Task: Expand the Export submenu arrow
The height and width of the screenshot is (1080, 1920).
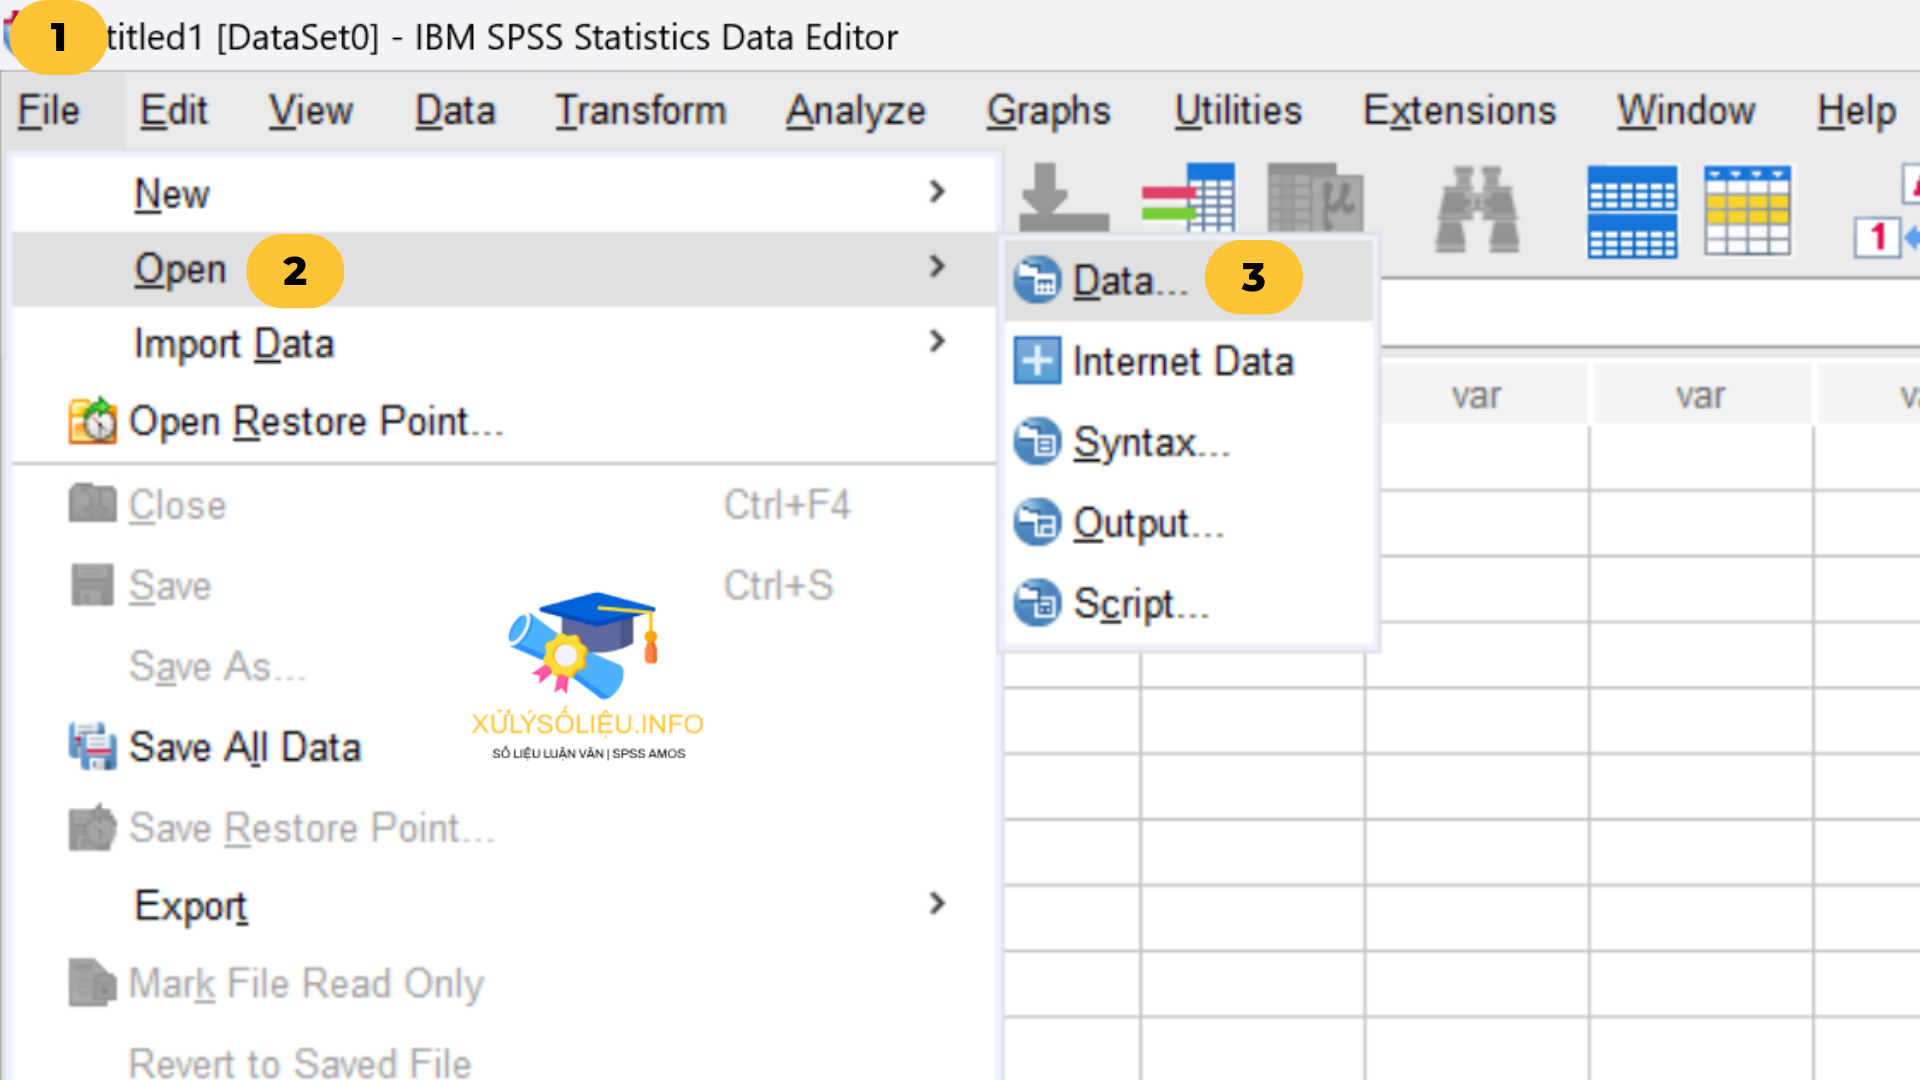Action: (x=937, y=903)
